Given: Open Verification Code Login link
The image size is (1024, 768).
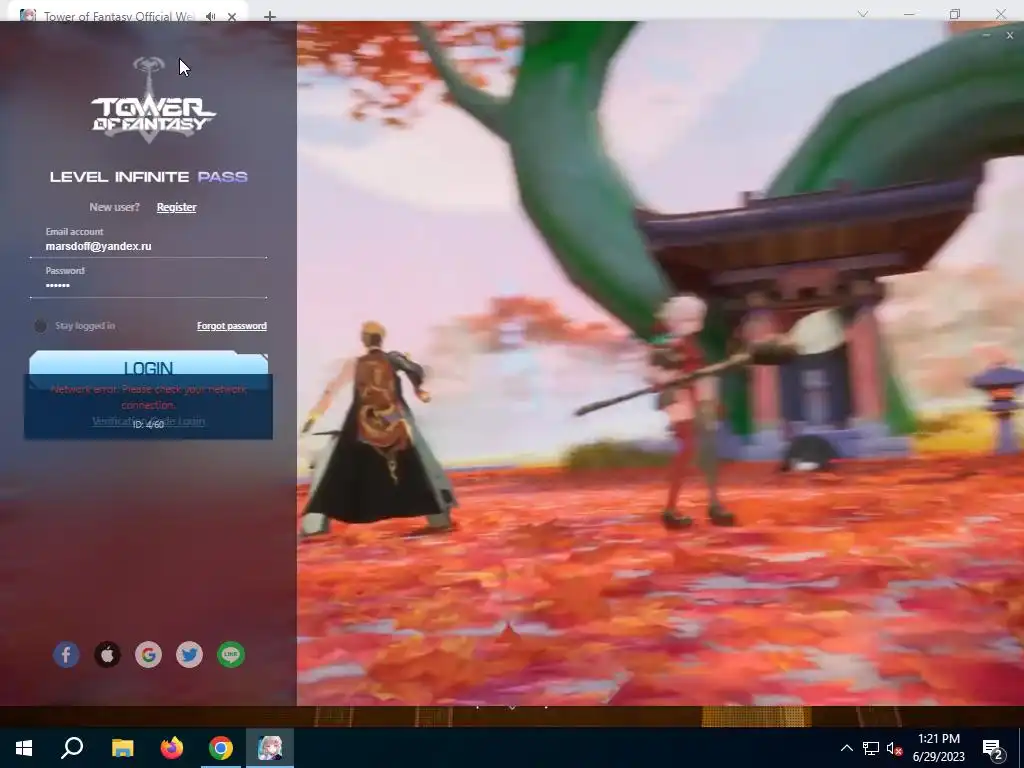Looking at the screenshot, I should [x=149, y=421].
